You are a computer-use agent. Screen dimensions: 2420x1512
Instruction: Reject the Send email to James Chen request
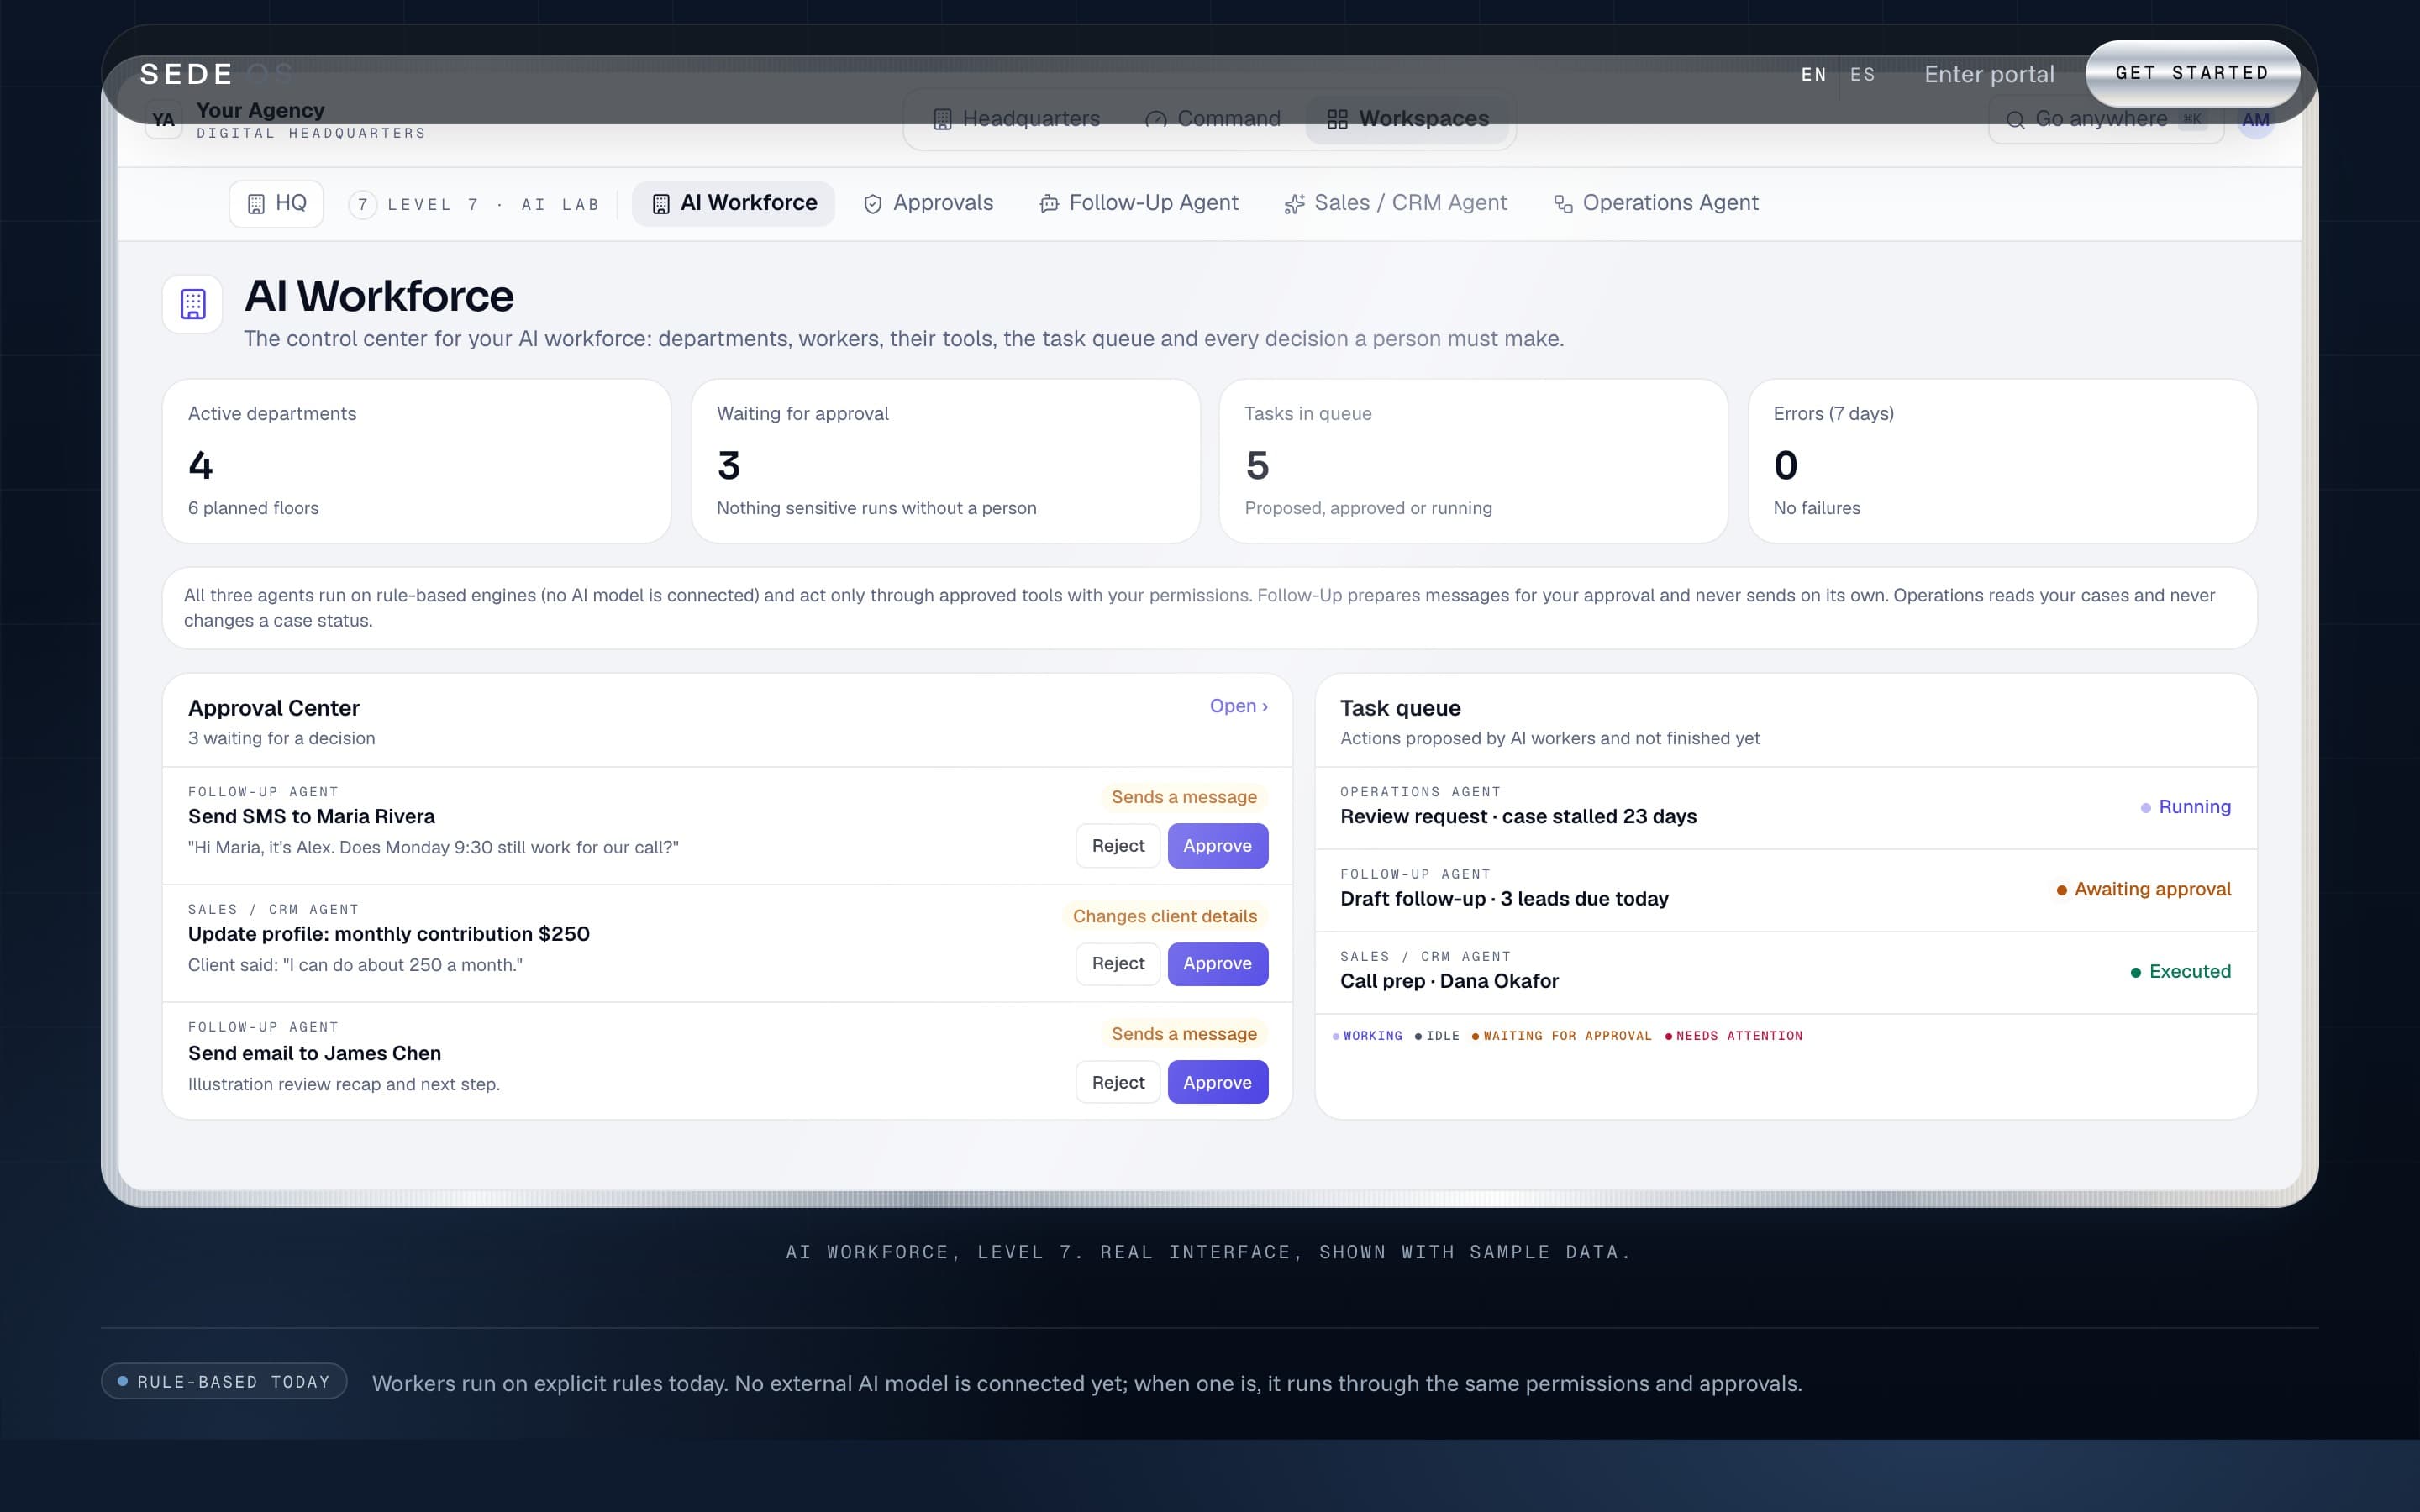[1118, 1082]
